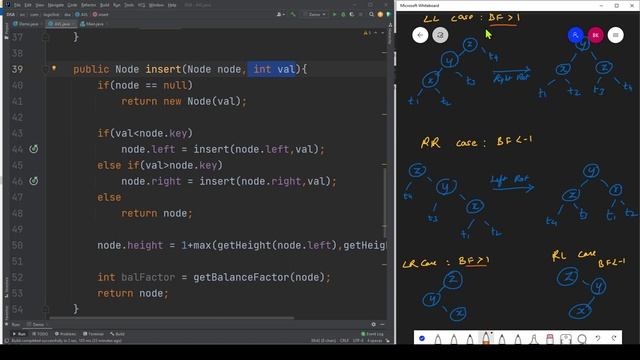The image size is (640, 360).
Task: Click the UTF-8 encoding status entry
Action: 358,340
